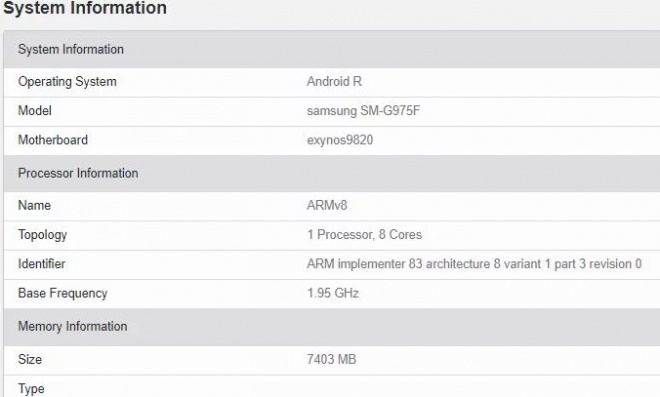Click the Operating System label
Image resolution: width=660 pixels, height=397 pixels.
click(67, 82)
